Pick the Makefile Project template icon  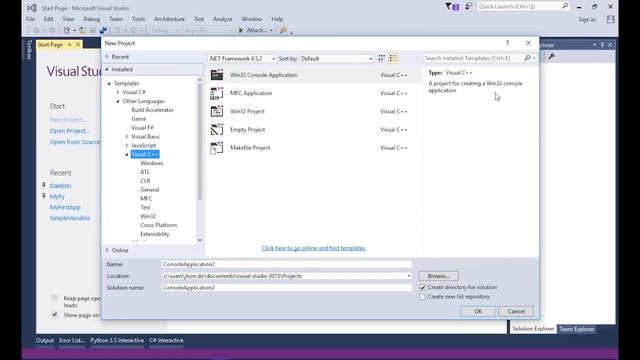[x=217, y=148]
